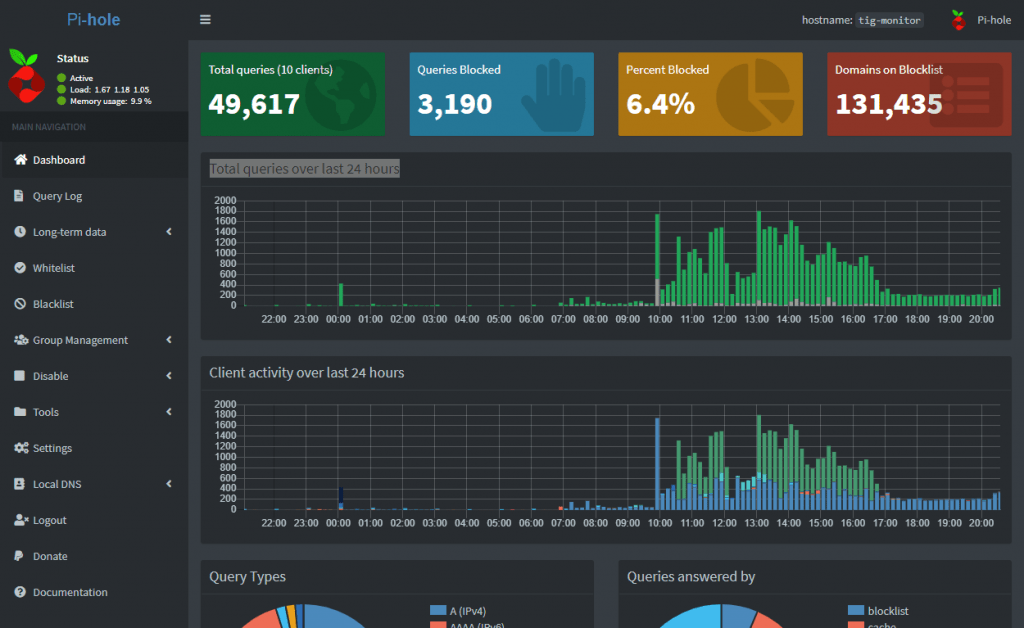Screen dimensions: 1024x628
Task: Click the blue A (IPv4) legend swatch
Action: click(x=438, y=610)
